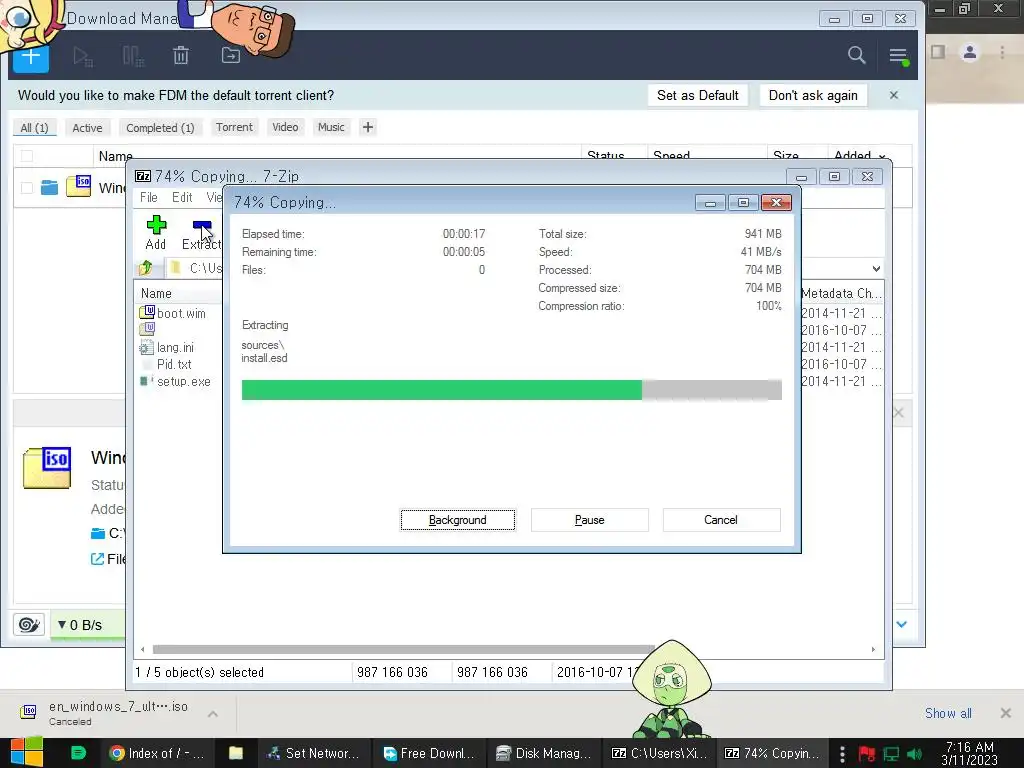Click the Name column header in 7-Zip
Screen dimensions: 1024x768
[157, 293]
